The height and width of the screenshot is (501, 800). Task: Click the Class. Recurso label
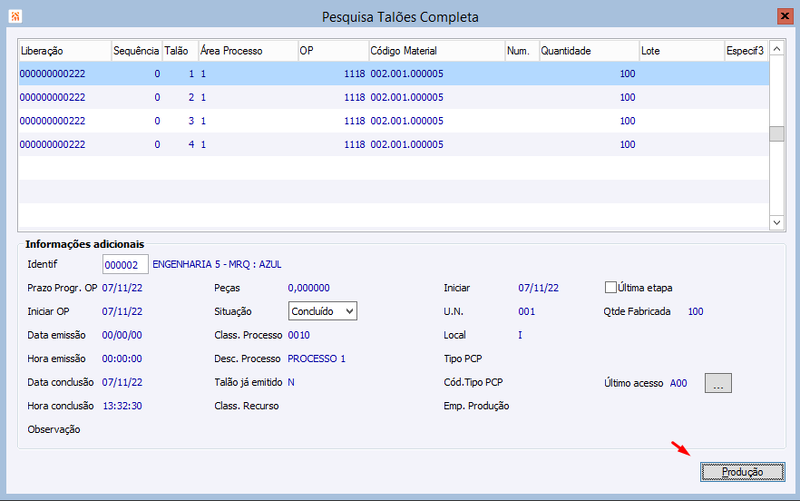246,406
